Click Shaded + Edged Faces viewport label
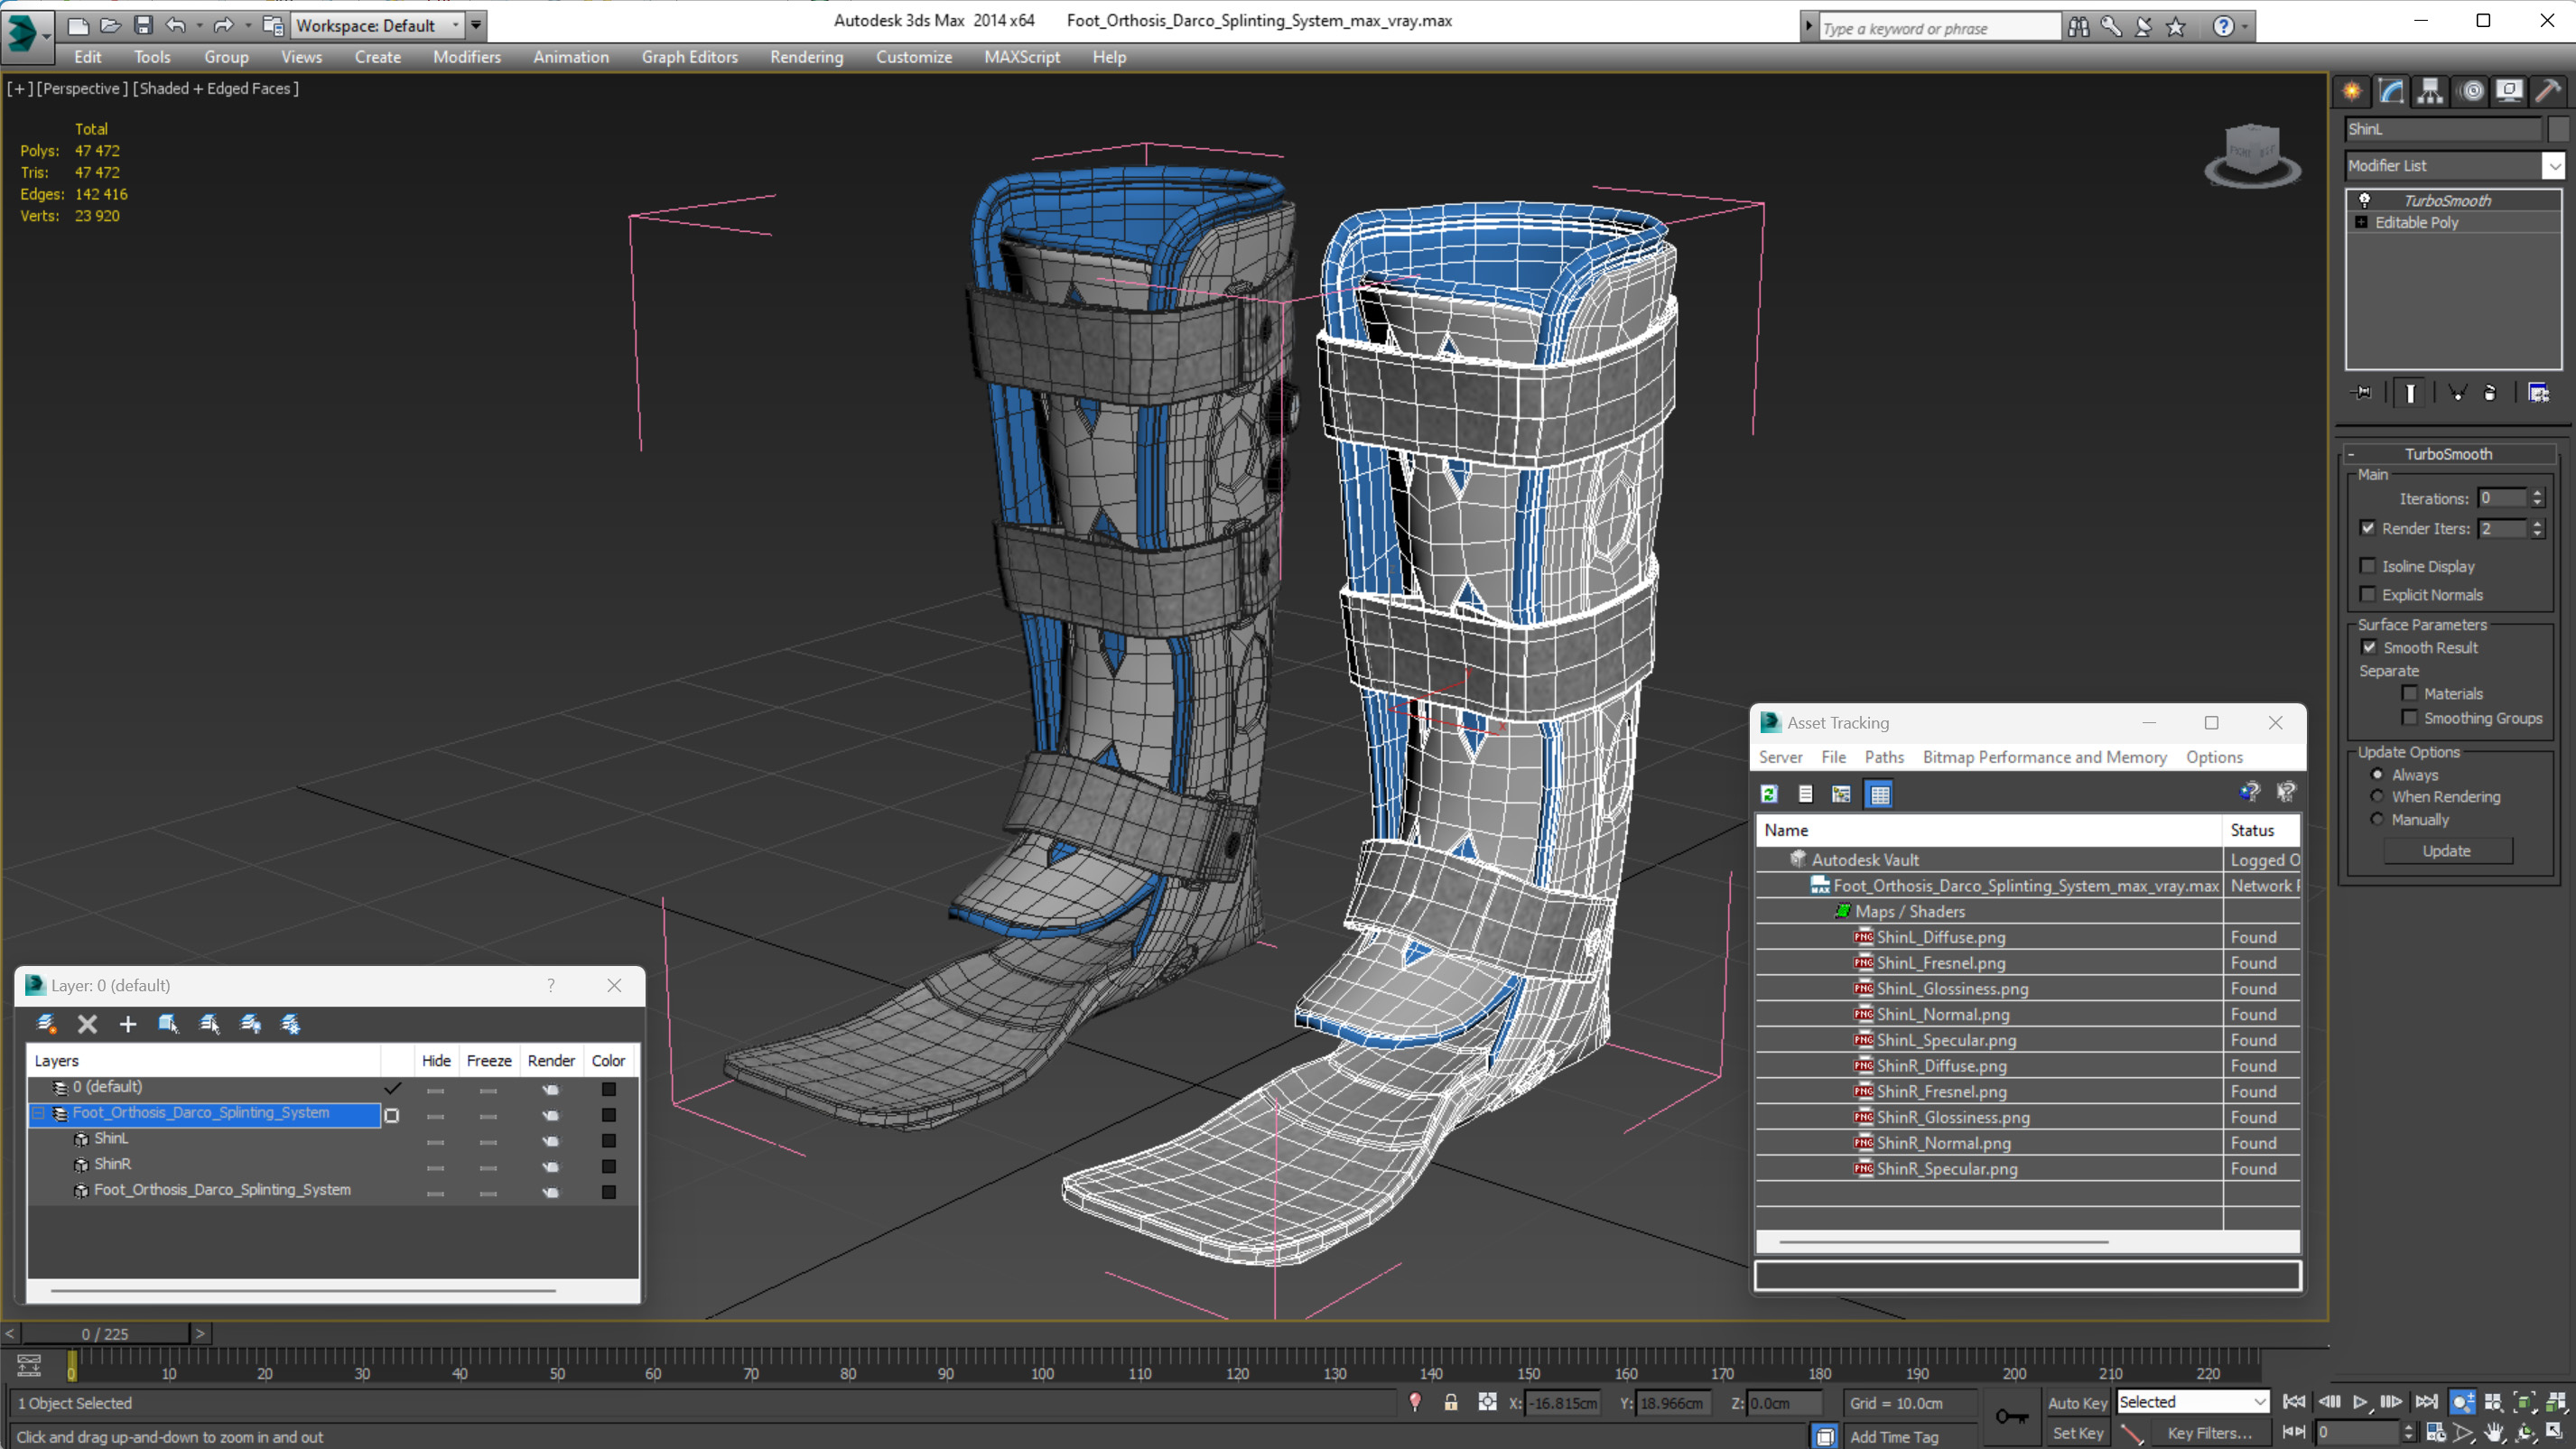The height and width of the screenshot is (1449, 2576). pyautogui.click(x=216, y=88)
